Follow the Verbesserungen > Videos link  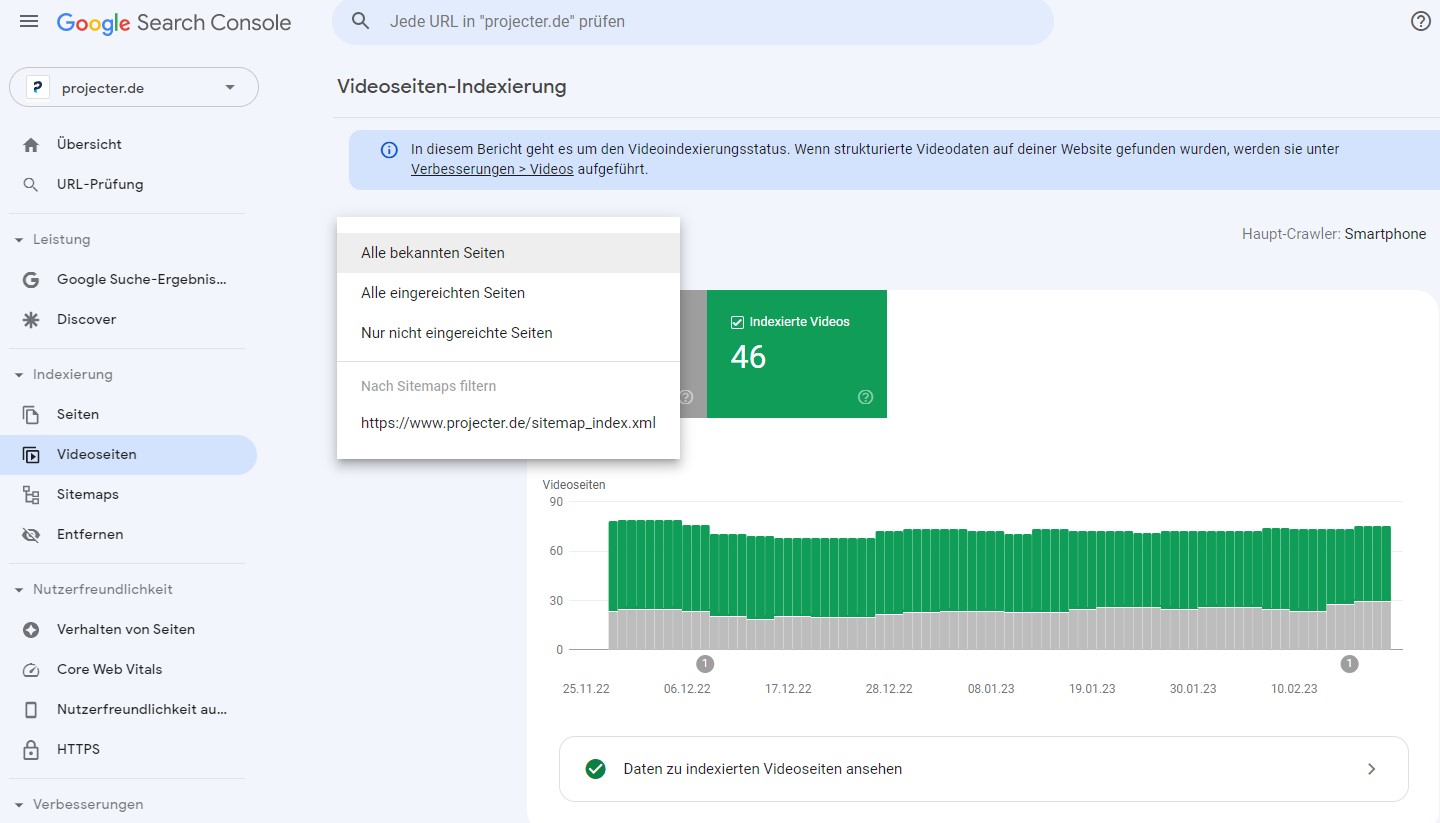pos(492,169)
